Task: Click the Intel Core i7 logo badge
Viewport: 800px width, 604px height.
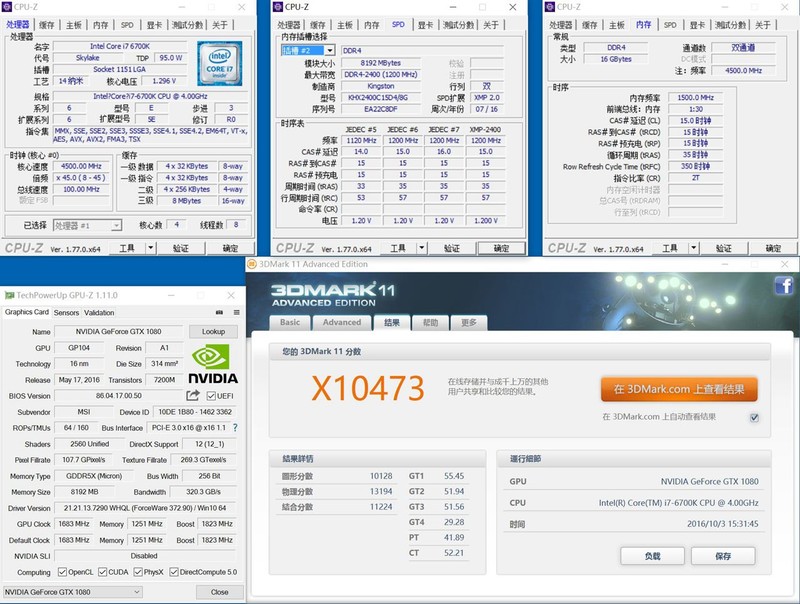Action: pyautogui.click(x=219, y=63)
